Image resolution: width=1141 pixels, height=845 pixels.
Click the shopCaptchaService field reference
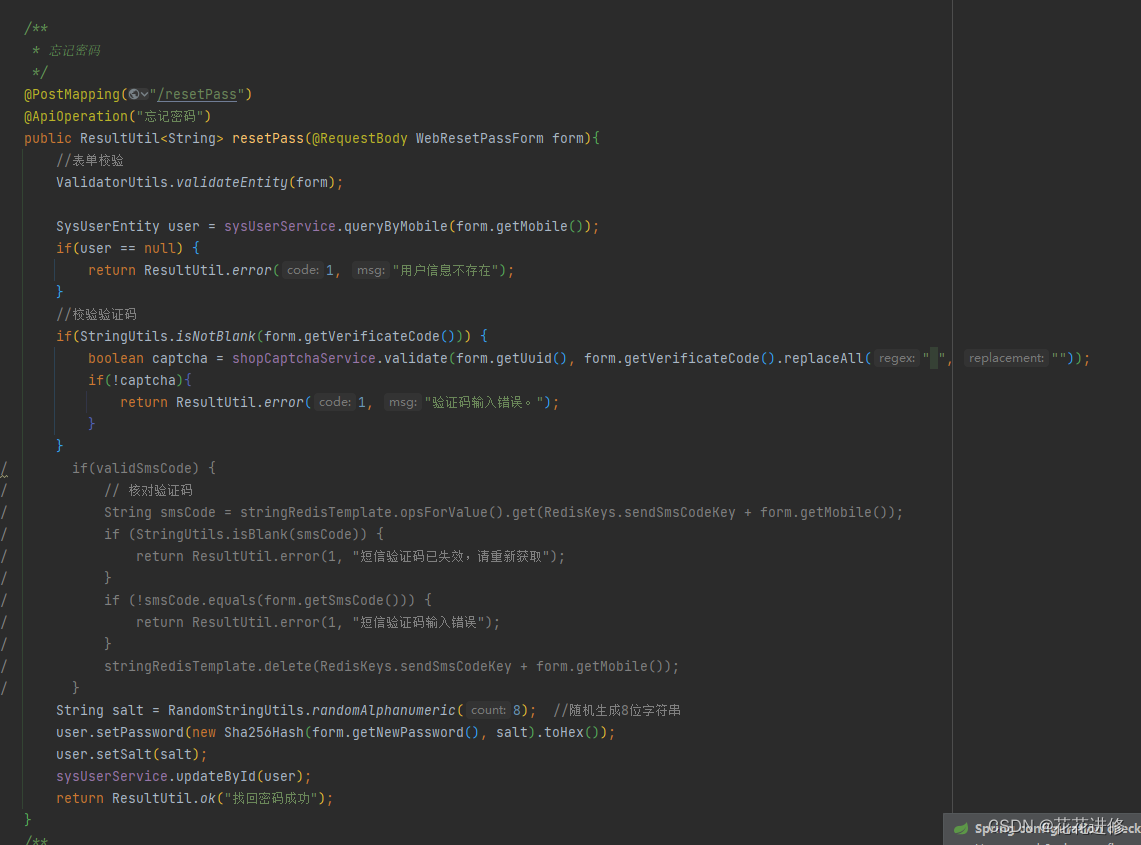[x=304, y=358]
